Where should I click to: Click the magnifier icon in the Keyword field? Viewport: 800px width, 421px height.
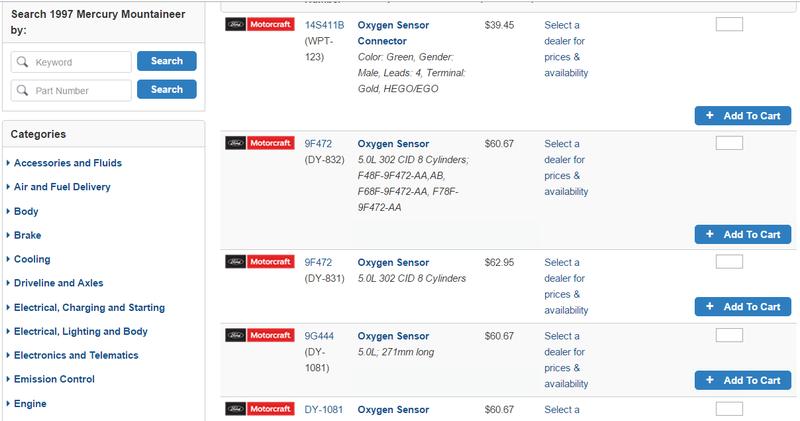pyautogui.click(x=22, y=62)
